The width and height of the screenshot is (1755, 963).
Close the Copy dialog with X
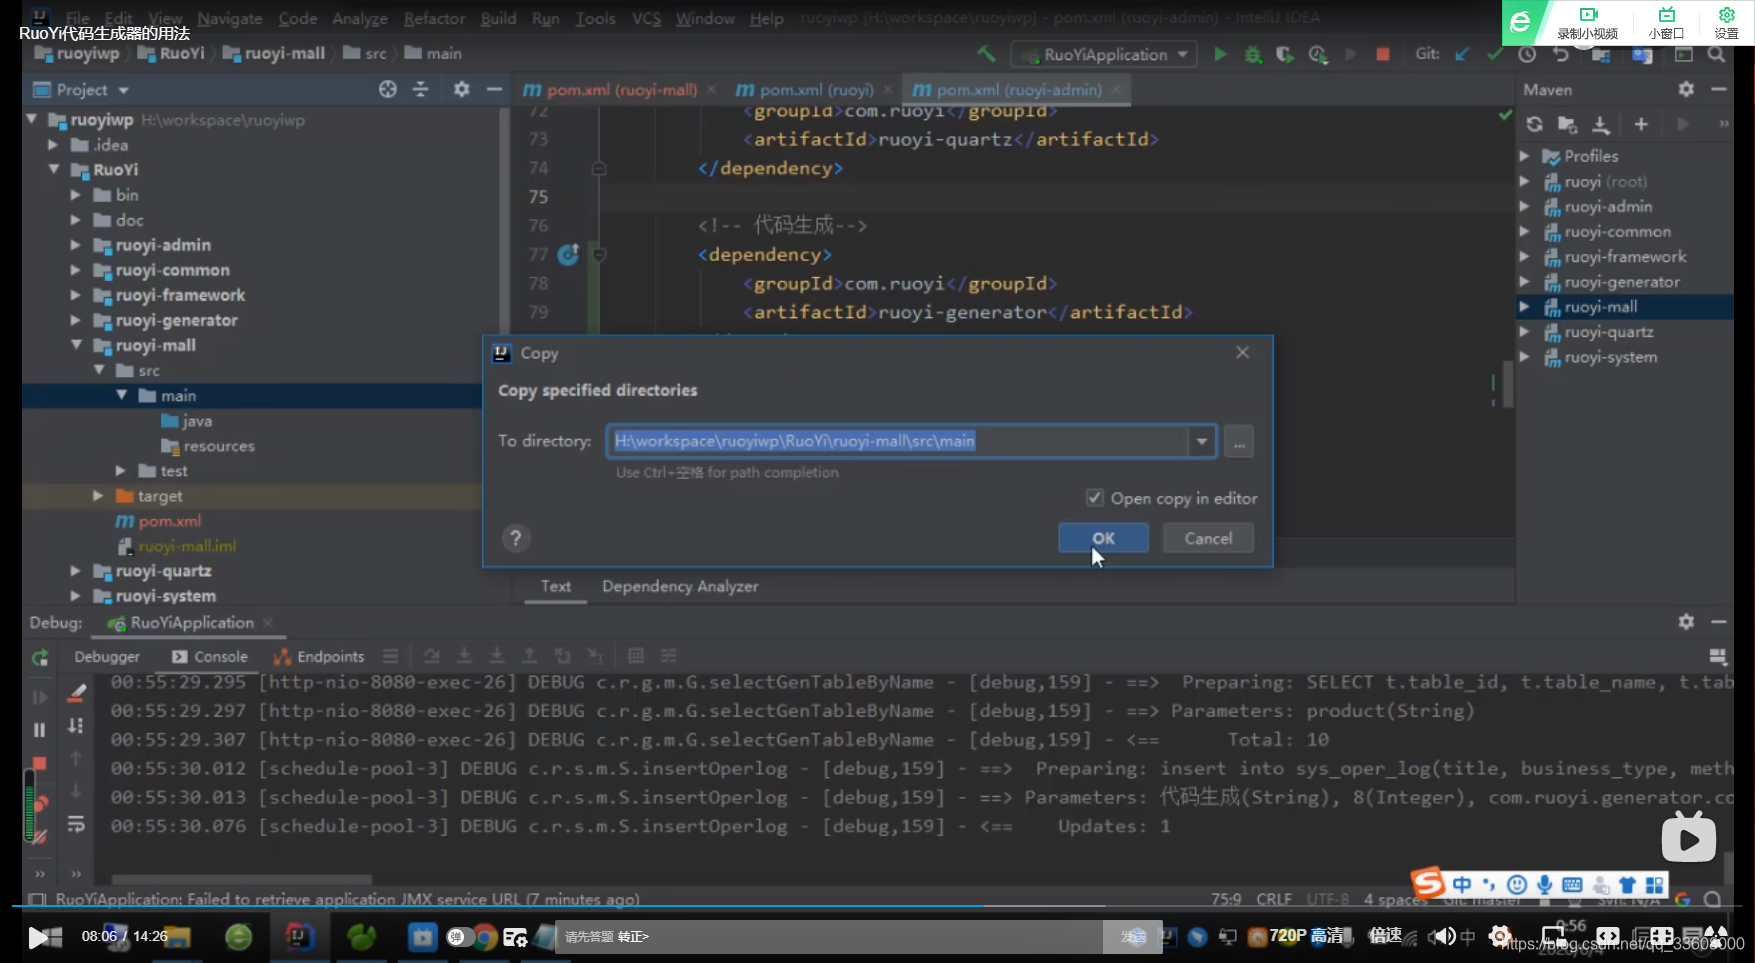point(1242,352)
